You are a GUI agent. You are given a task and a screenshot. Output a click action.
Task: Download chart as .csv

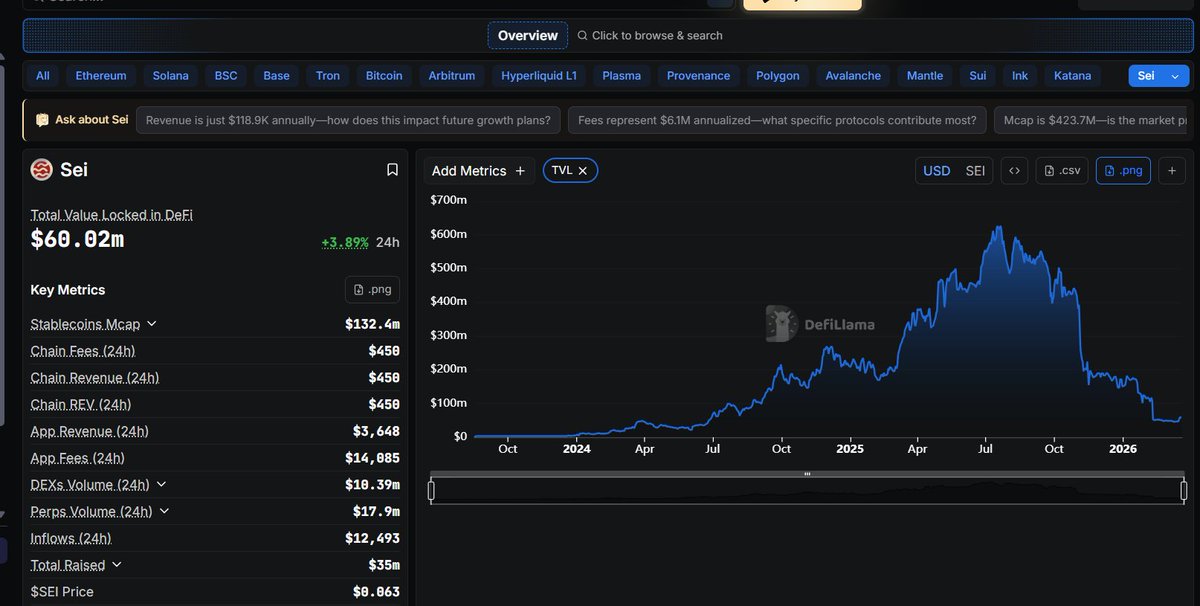pos(1062,171)
